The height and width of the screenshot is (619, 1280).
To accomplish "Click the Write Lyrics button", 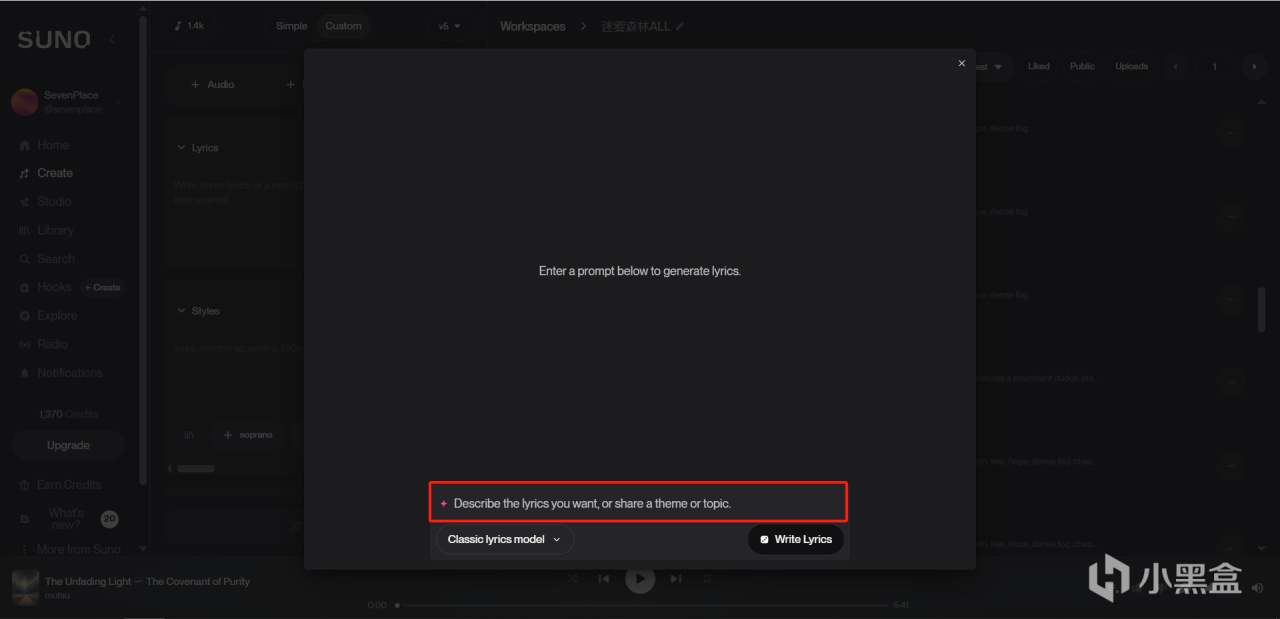I will [x=796, y=539].
